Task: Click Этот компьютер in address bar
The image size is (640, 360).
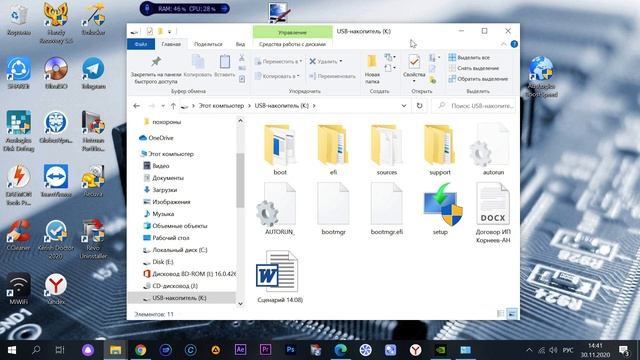Action: coord(221,106)
